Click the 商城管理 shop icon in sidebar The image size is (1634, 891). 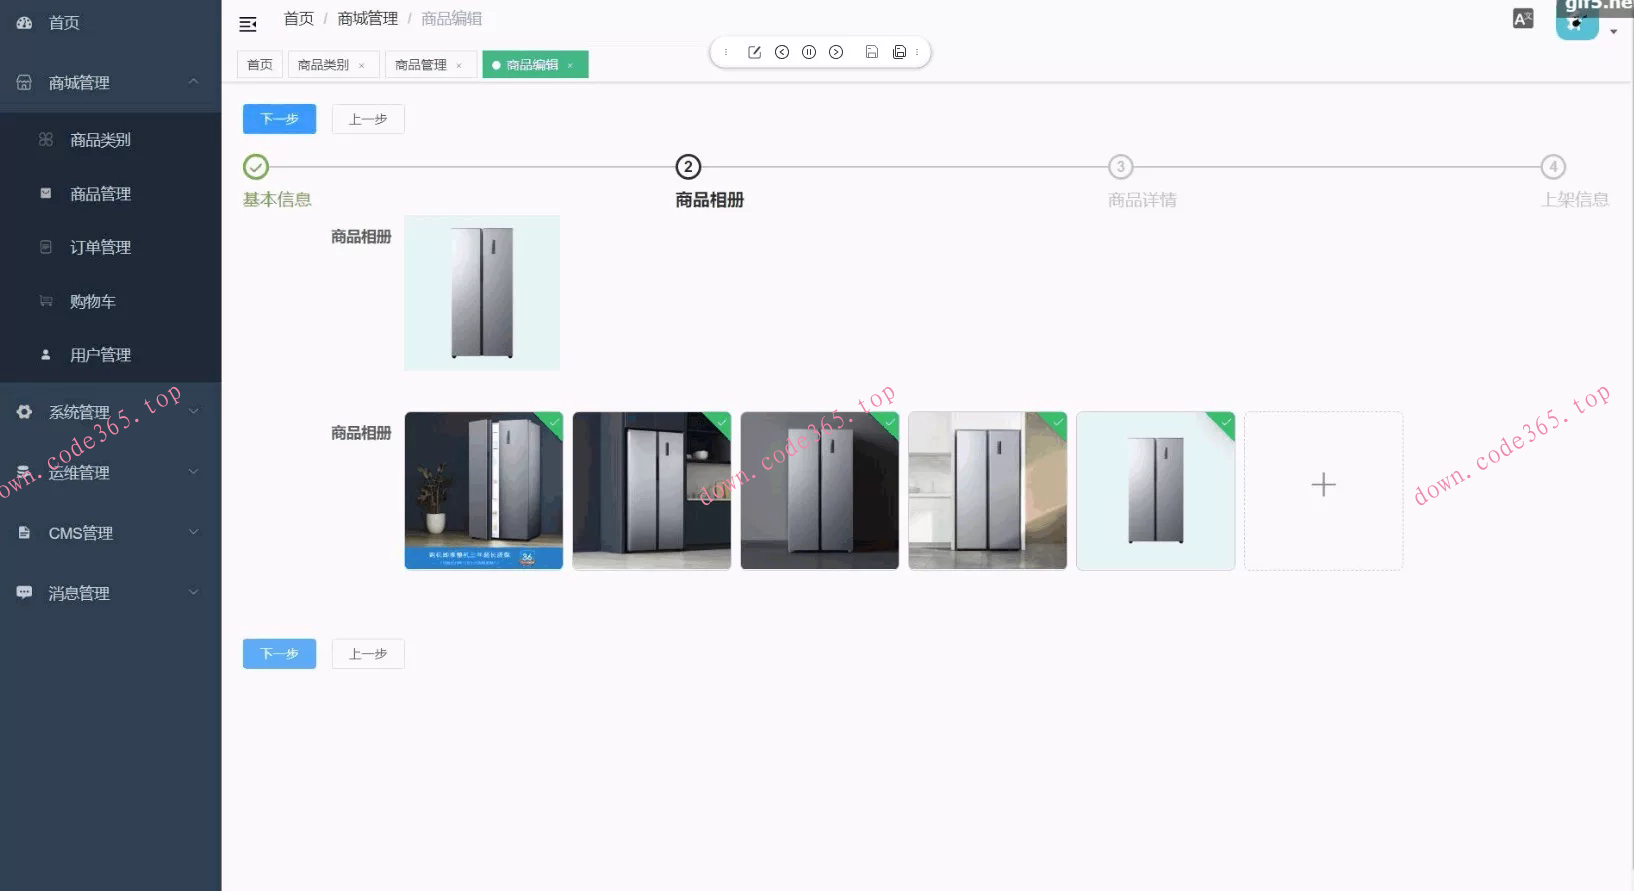tap(24, 82)
